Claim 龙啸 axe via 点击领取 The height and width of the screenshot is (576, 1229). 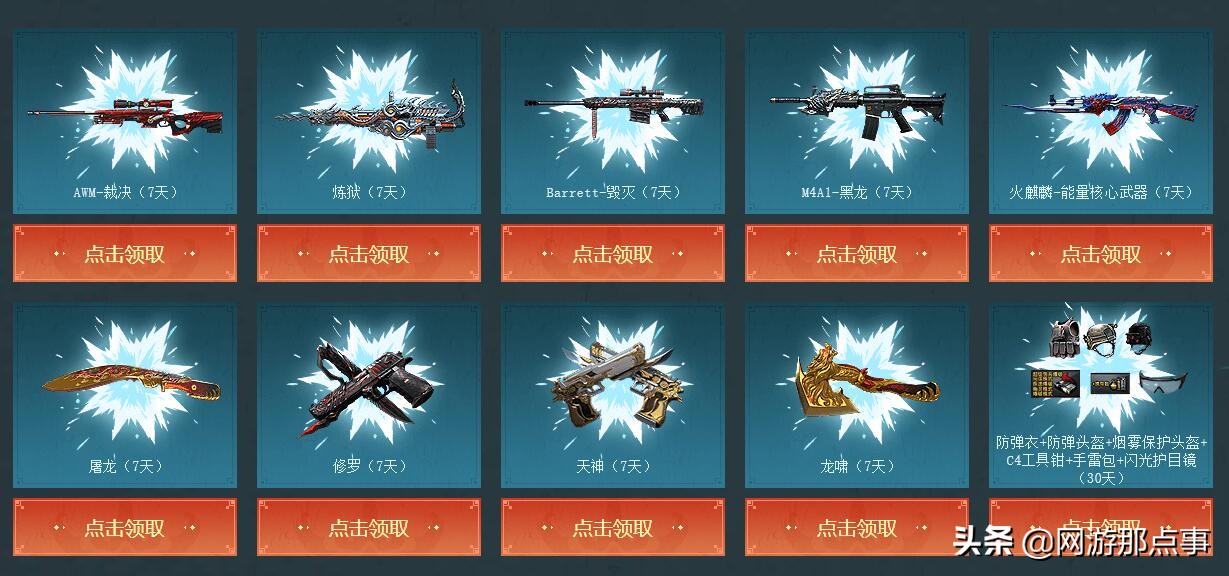coord(857,528)
